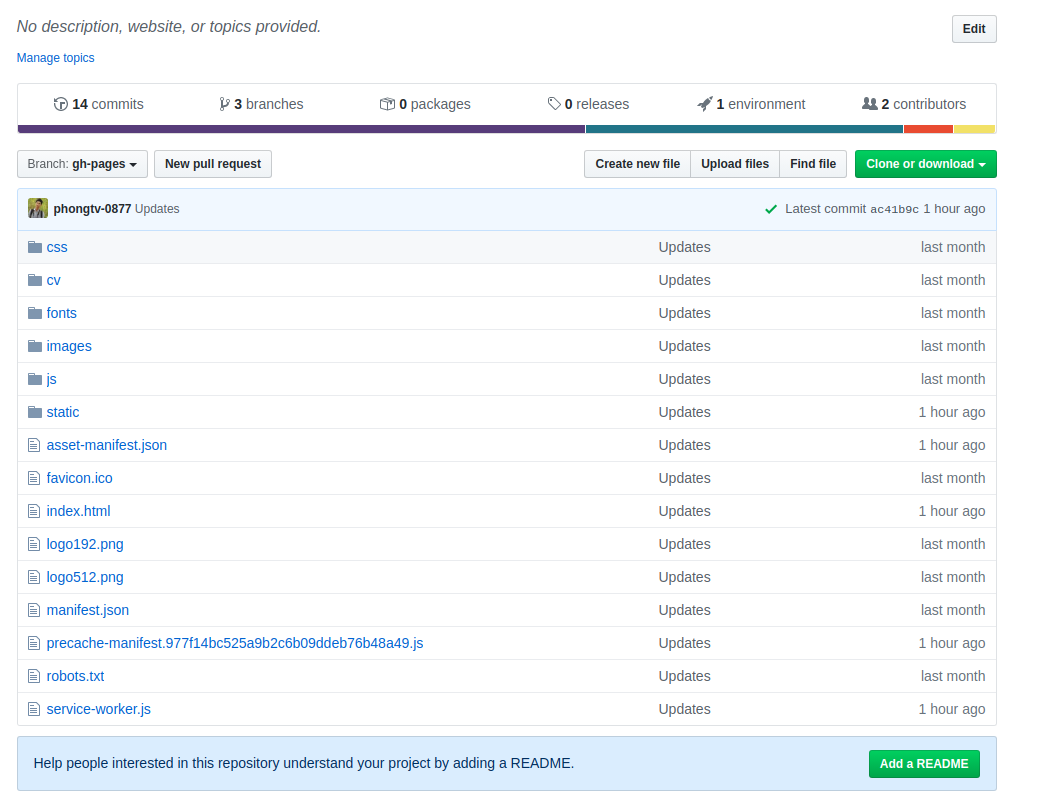The width and height of the screenshot is (1037, 809).
Task: Click the contributors people icon
Action: (869, 104)
